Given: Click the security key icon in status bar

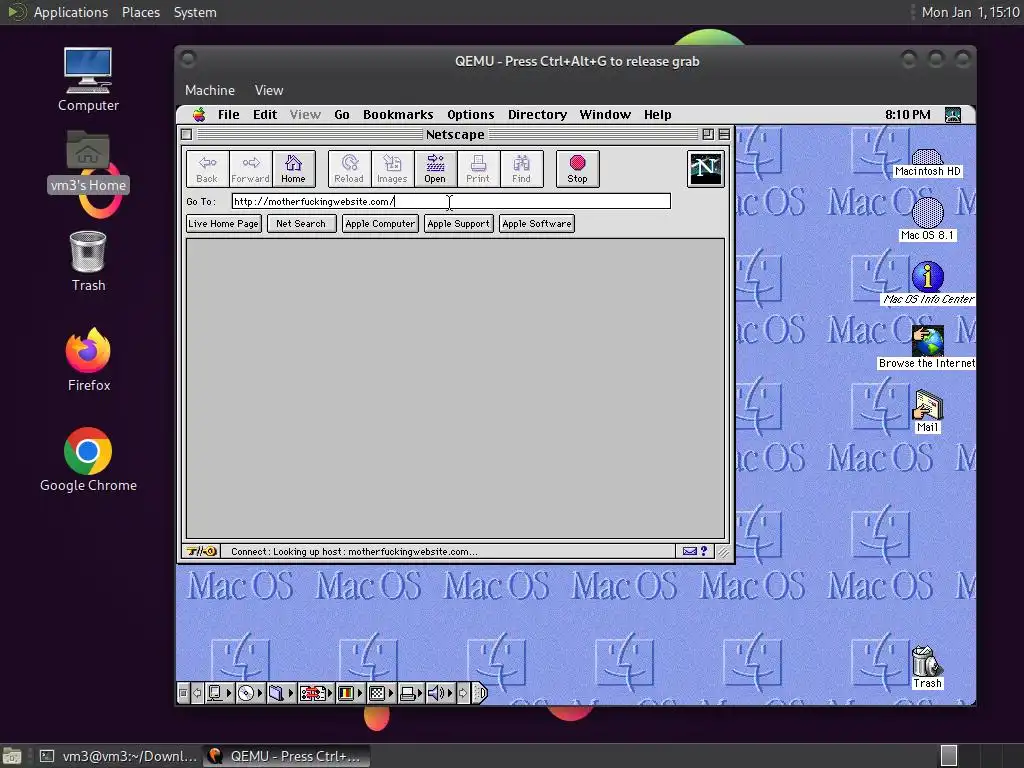Looking at the screenshot, I should [201, 551].
